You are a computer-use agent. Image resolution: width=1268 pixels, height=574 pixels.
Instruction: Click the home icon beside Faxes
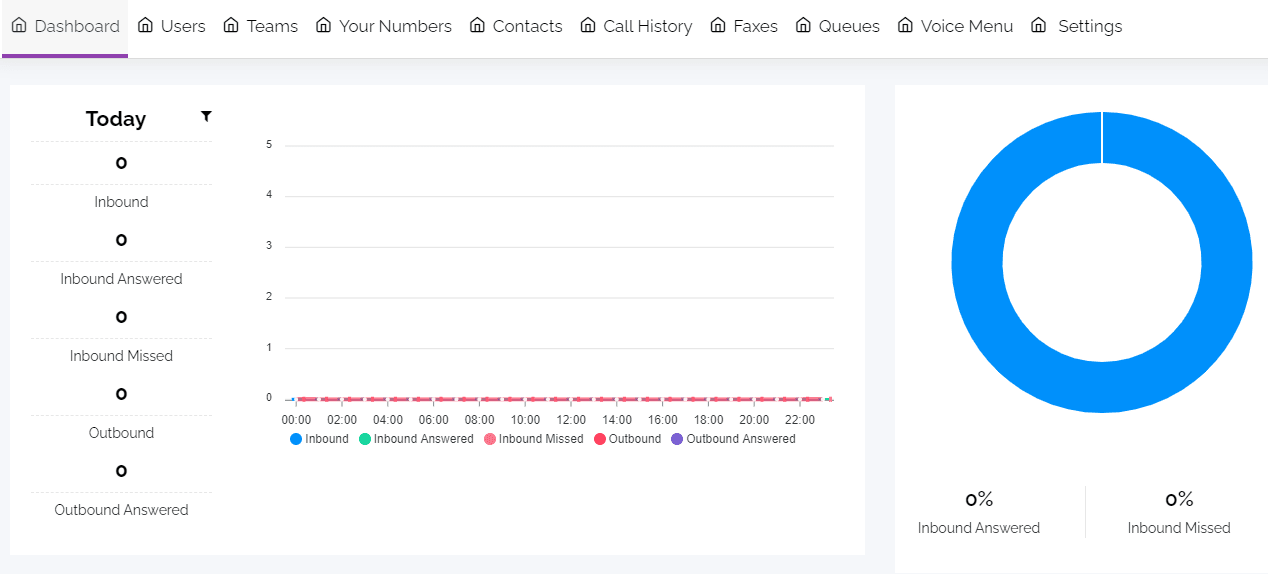718,25
